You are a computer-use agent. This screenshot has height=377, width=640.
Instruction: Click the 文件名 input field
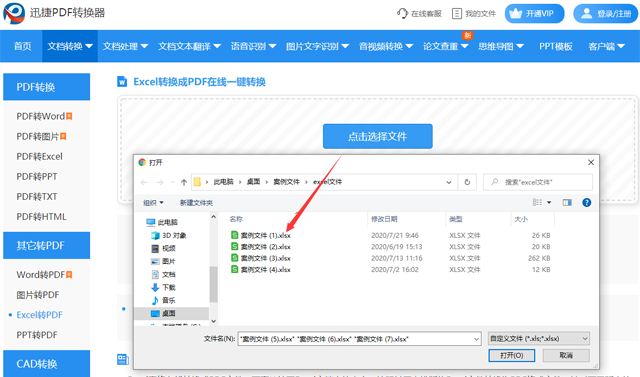pyautogui.click(x=360, y=339)
